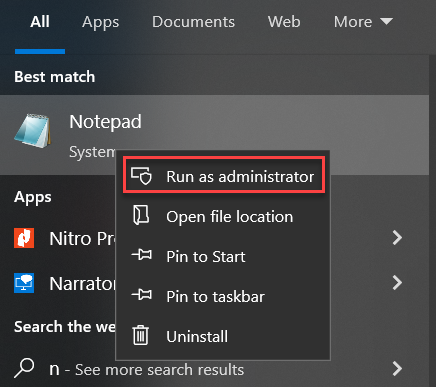The image size is (436, 387).
Task: Select Run as administrator from context menu
Action: [224, 176]
